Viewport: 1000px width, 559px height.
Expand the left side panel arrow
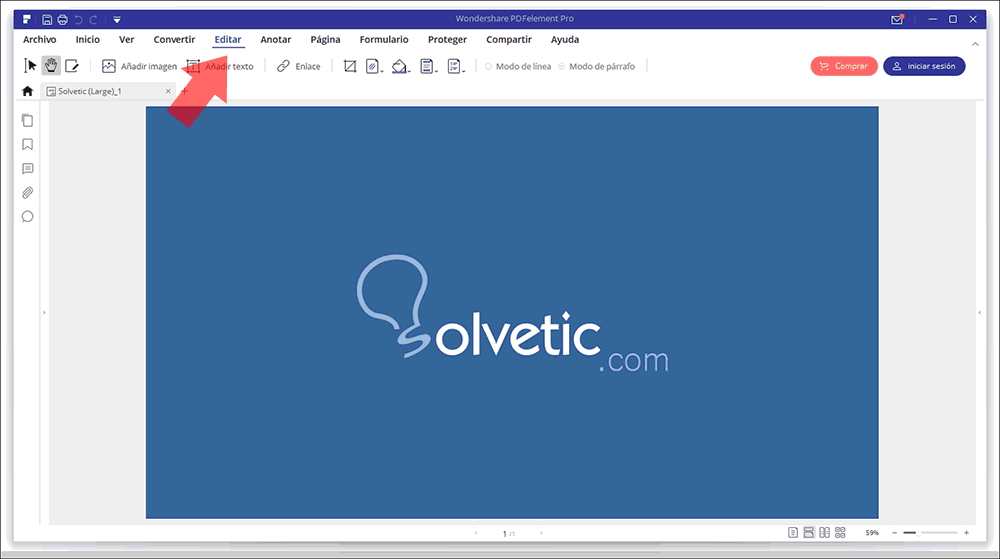pos(44,312)
